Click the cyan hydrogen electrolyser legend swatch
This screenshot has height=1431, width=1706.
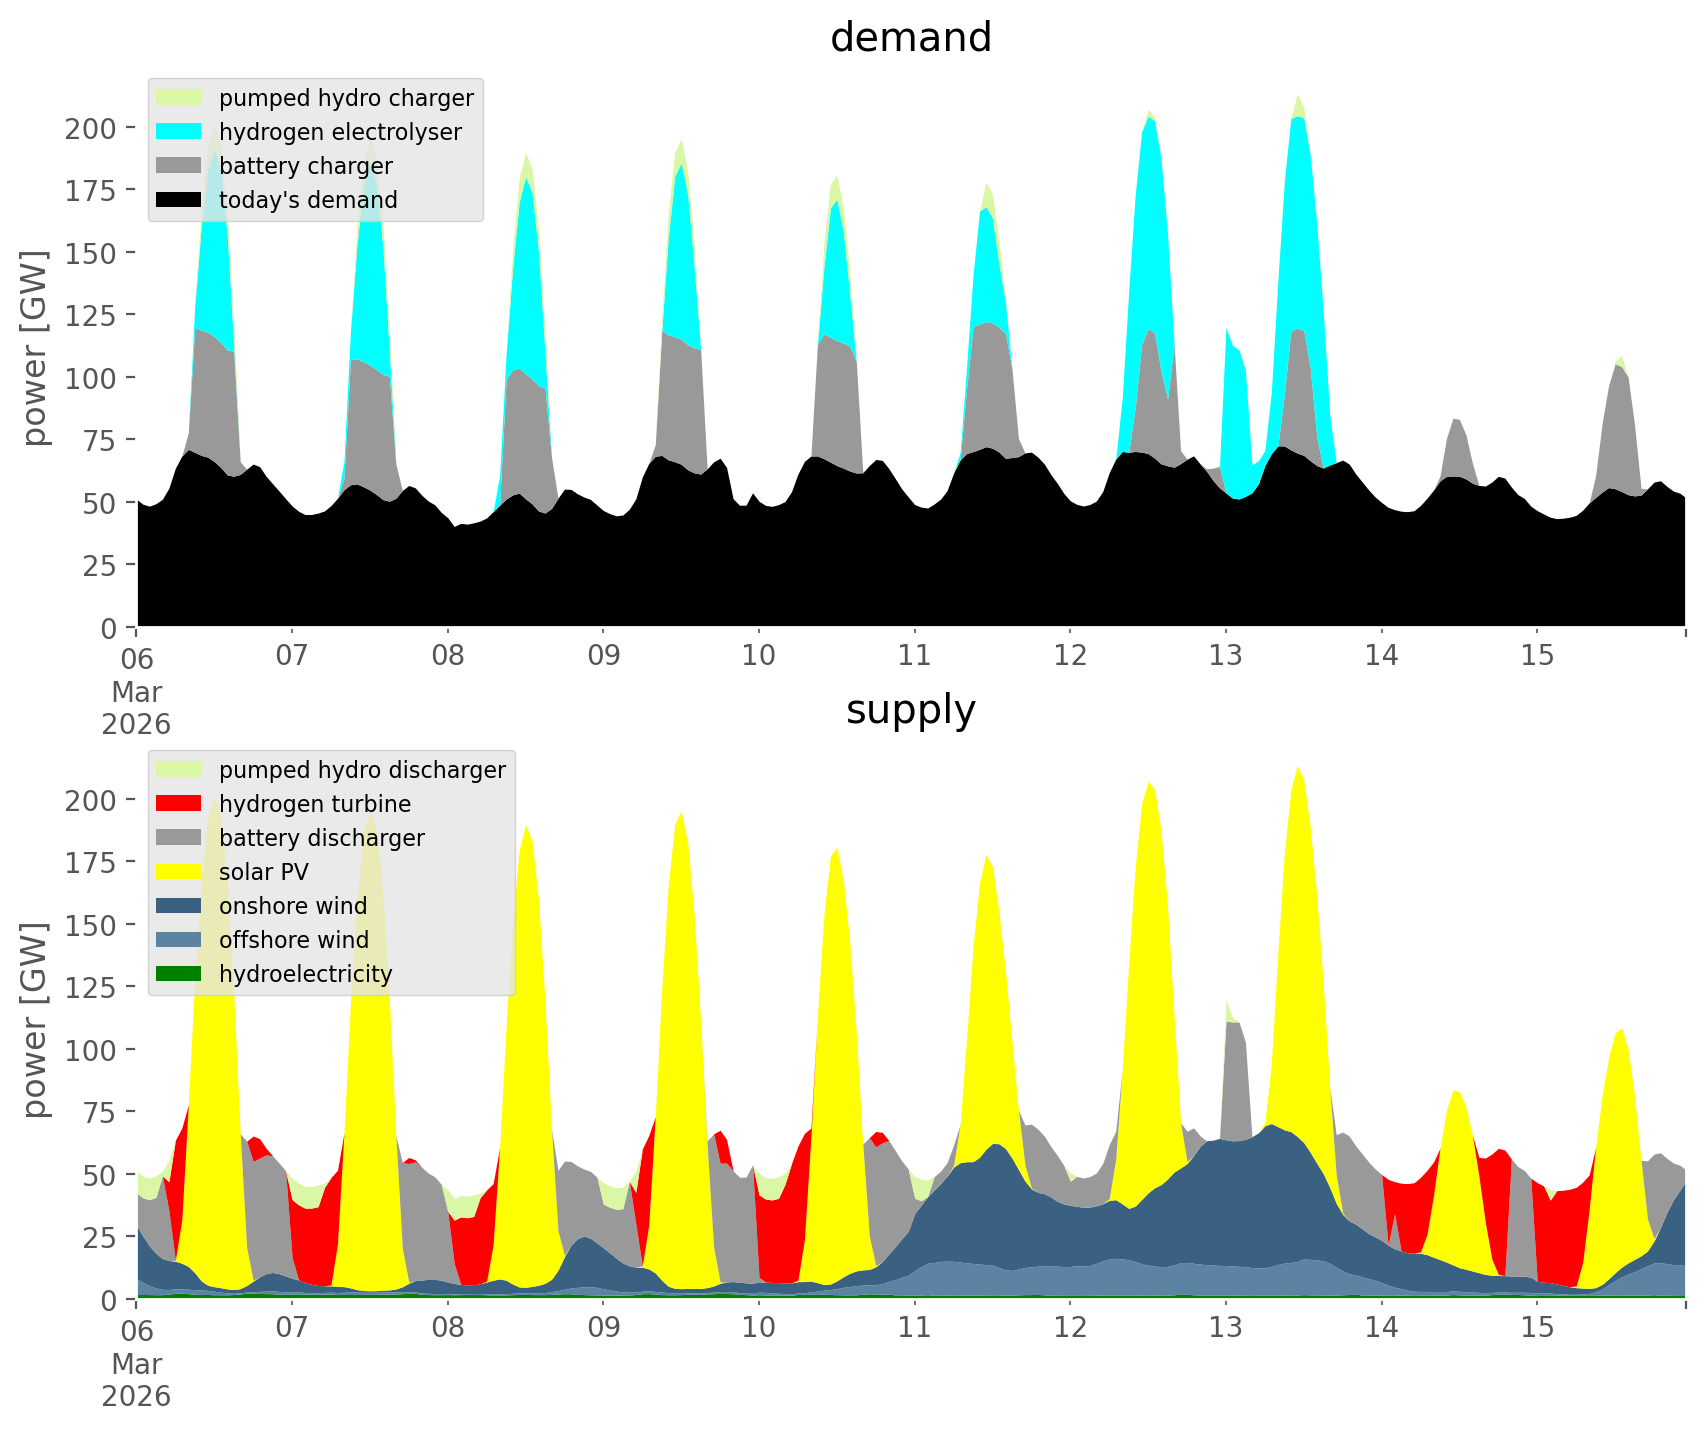179,132
